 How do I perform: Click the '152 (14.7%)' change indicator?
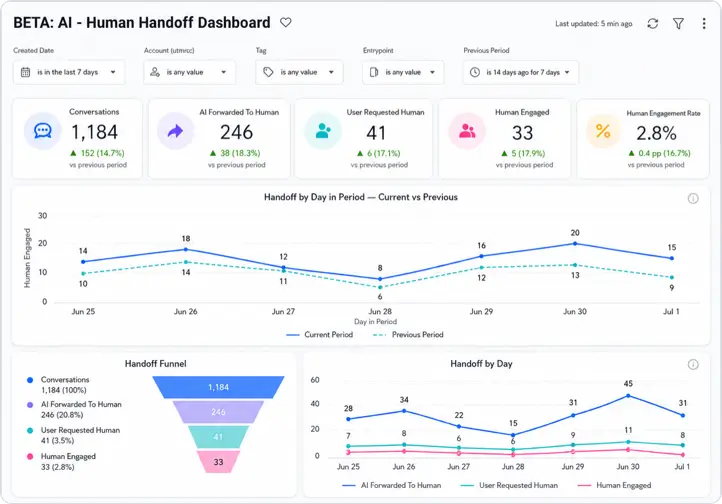coord(97,153)
